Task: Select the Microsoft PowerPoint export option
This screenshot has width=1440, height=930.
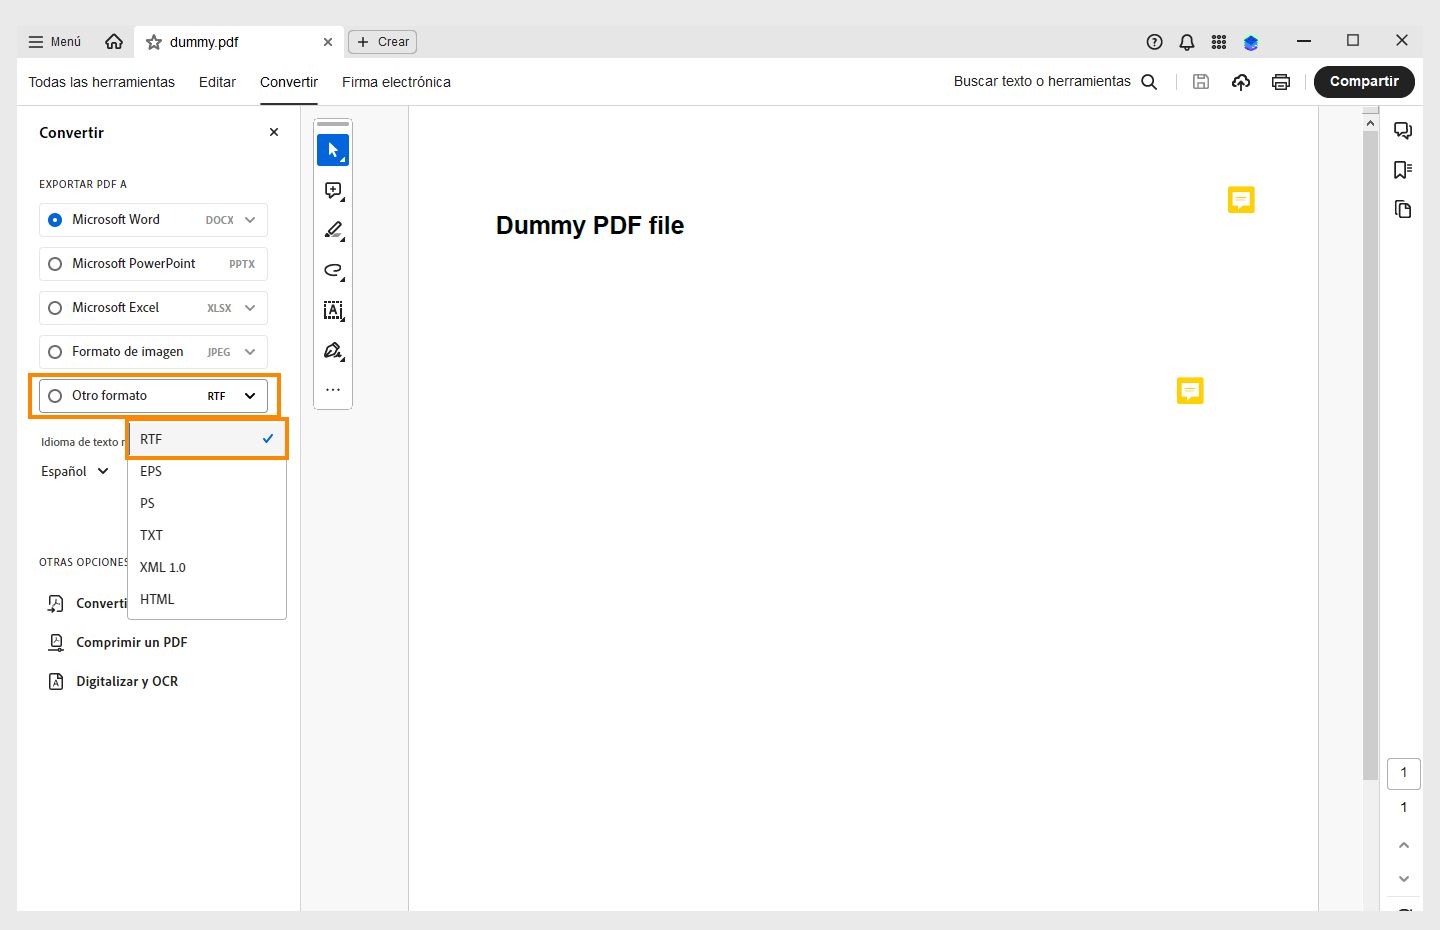Action: click(55, 264)
